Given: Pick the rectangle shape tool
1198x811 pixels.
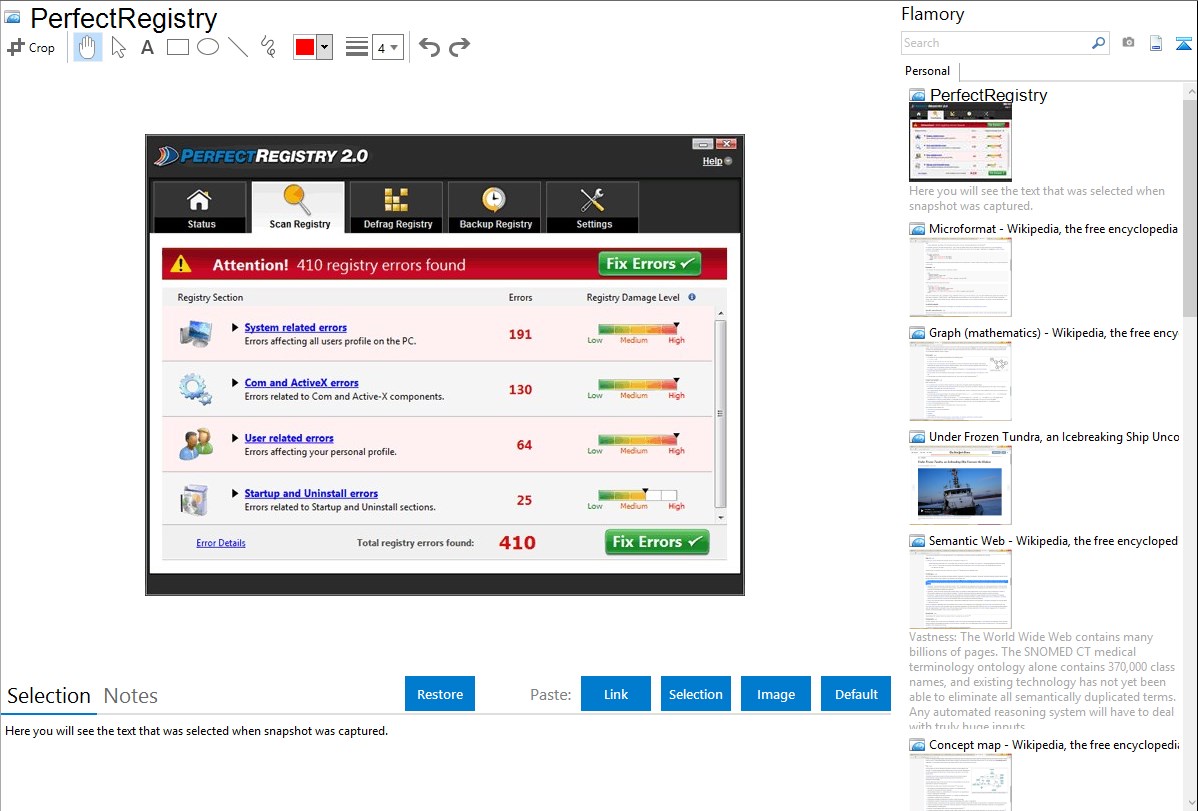Looking at the screenshot, I should click(x=178, y=47).
